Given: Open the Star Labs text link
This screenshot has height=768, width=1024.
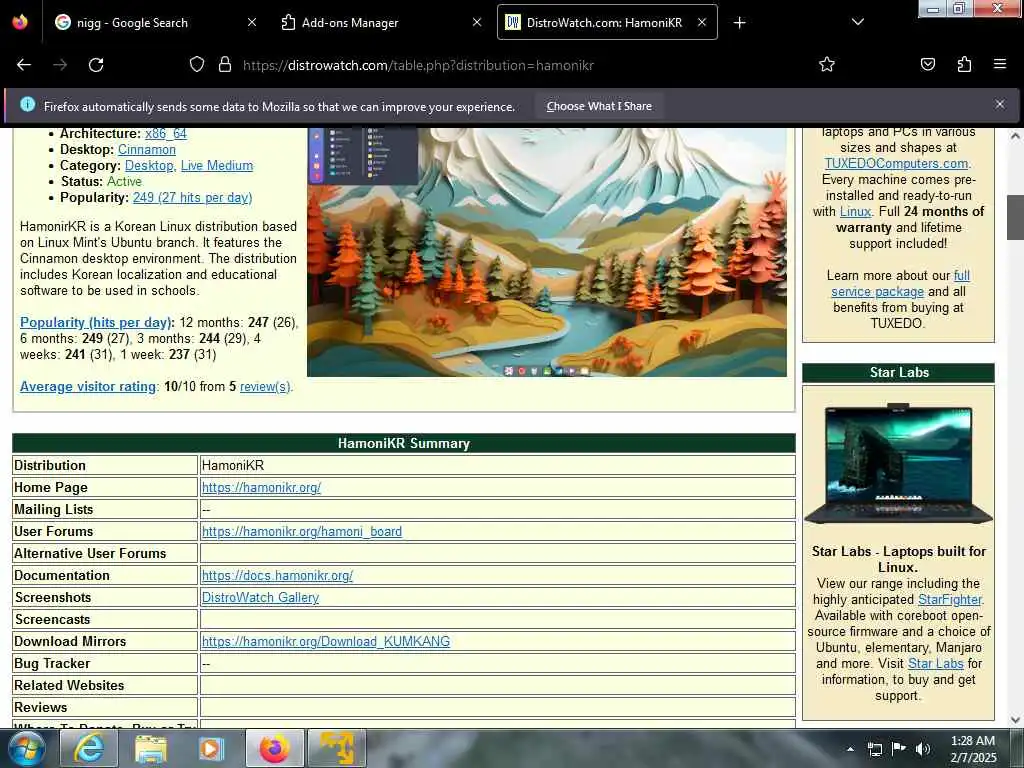Looking at the screenshot, I should (x=935, y=664).
